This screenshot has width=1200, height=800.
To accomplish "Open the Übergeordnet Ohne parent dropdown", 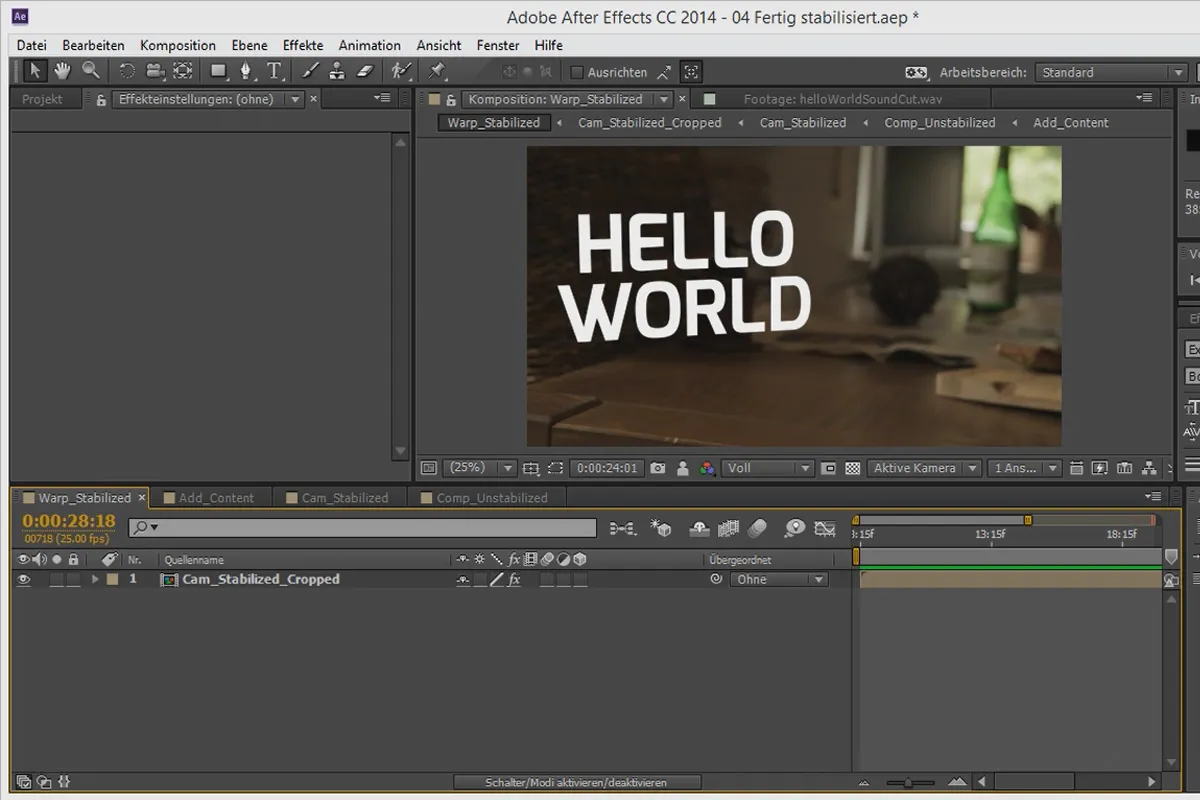I will click(779, 579).
